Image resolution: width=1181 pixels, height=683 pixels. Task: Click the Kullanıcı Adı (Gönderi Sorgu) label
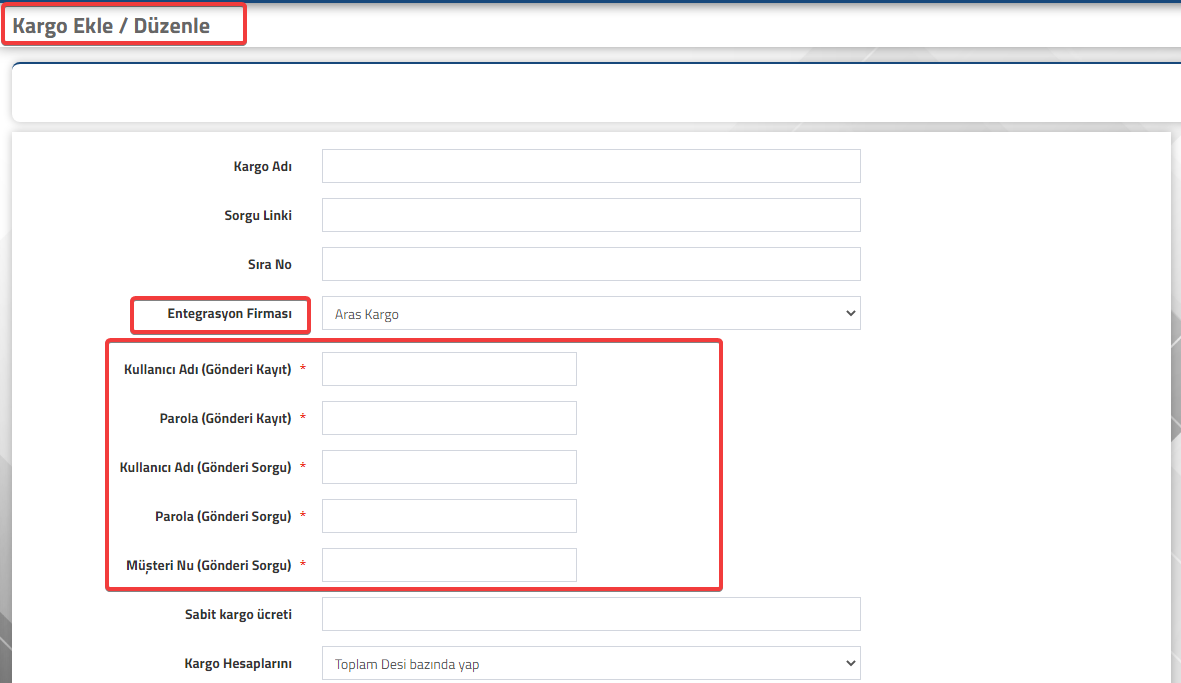(206, 468)
